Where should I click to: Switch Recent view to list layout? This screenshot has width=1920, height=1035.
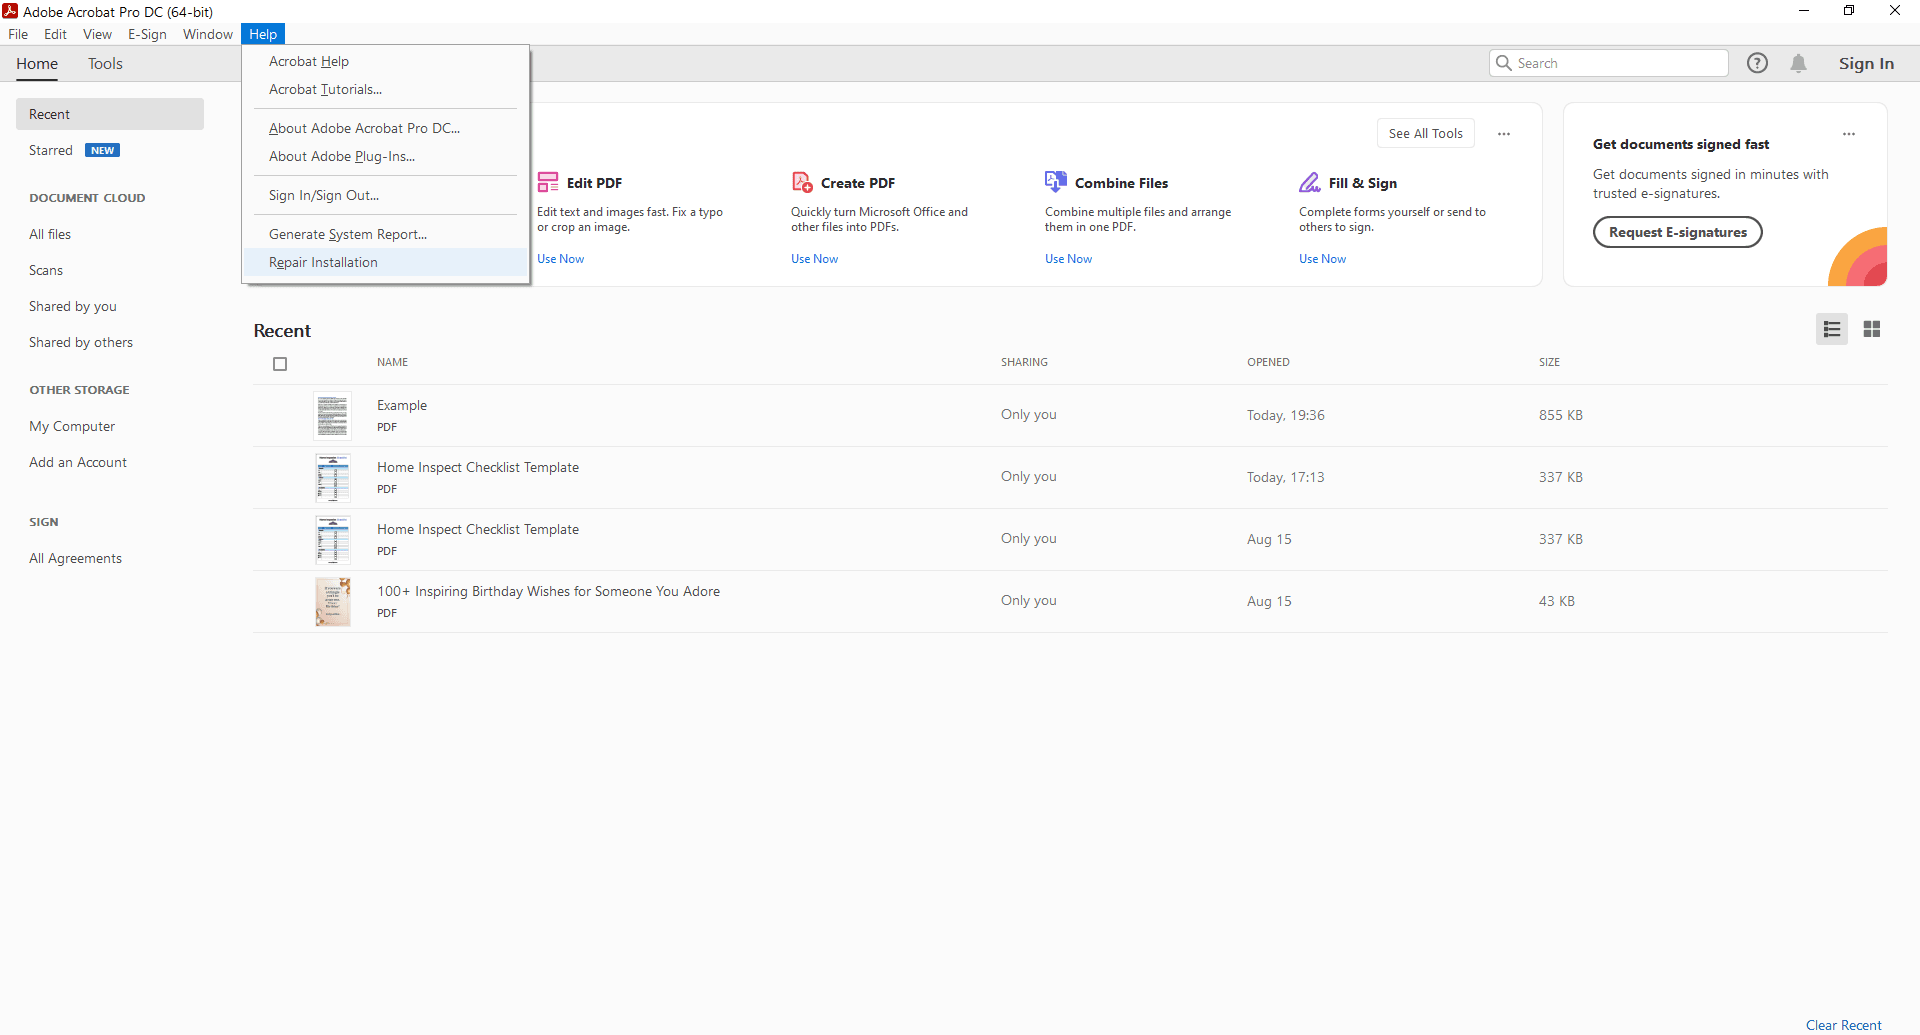pos(1831,328)
